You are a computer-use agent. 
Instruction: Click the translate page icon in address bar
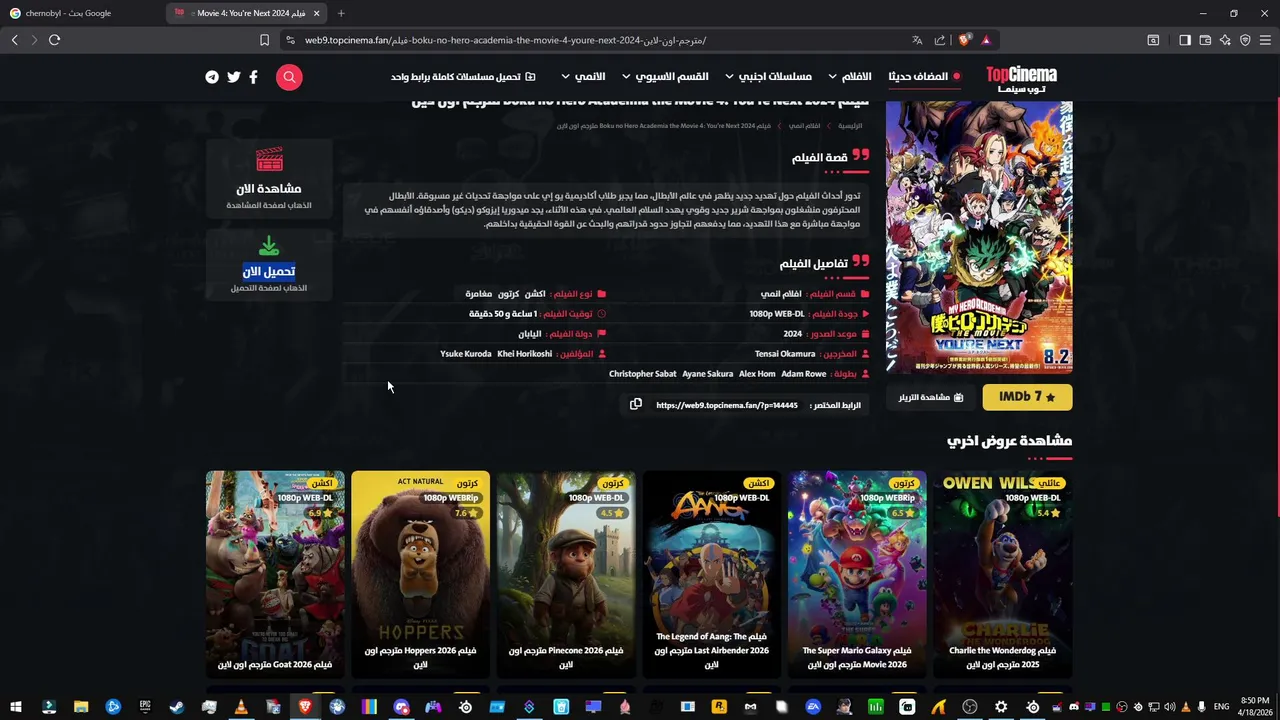[x=917, y=40]
